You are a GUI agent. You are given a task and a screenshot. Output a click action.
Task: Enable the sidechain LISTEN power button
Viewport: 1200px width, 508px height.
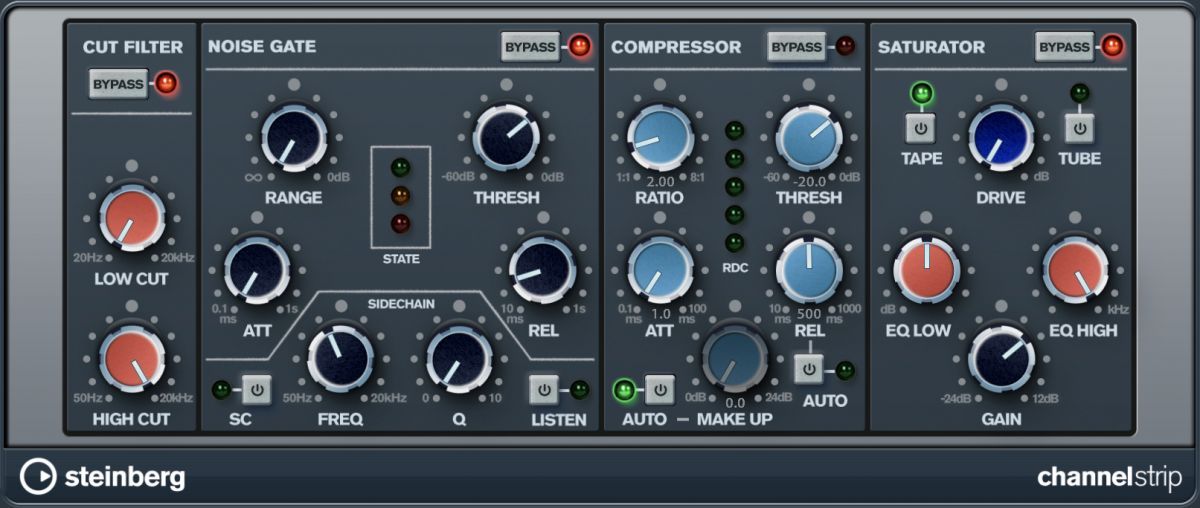(544, 390)
